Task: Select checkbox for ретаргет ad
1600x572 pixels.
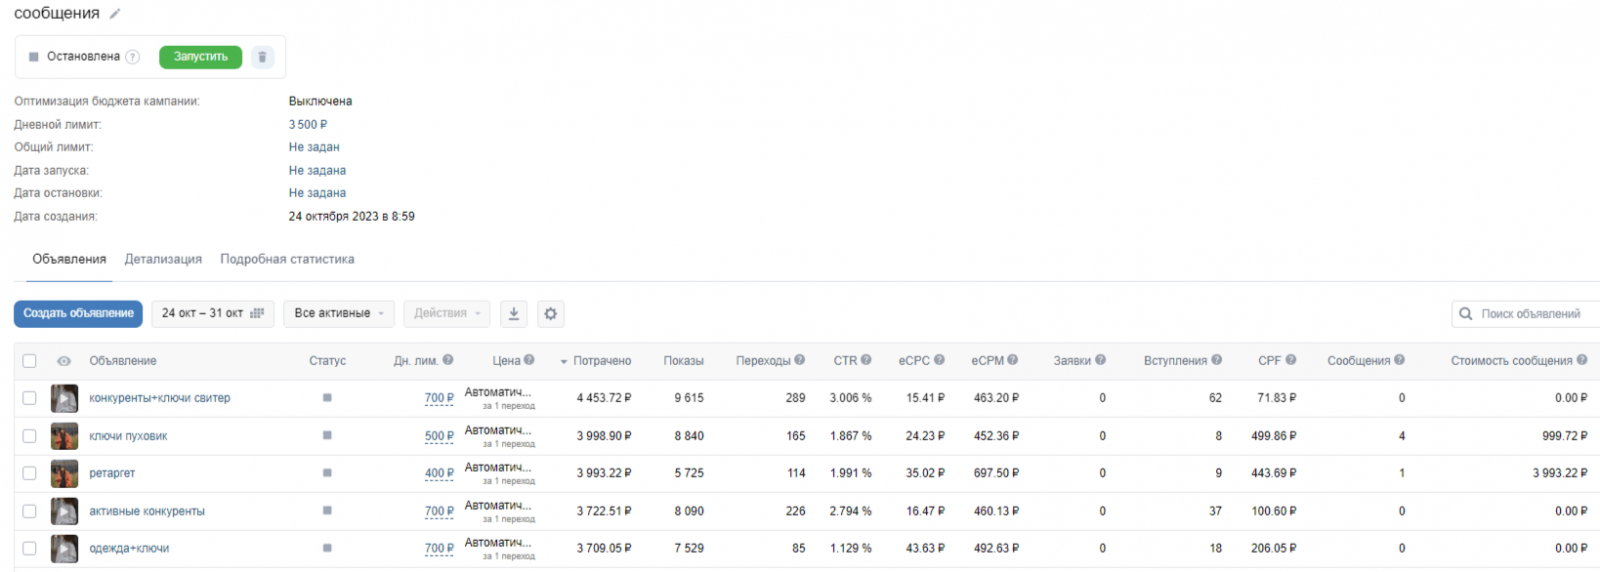Action: tap(29, 473)
